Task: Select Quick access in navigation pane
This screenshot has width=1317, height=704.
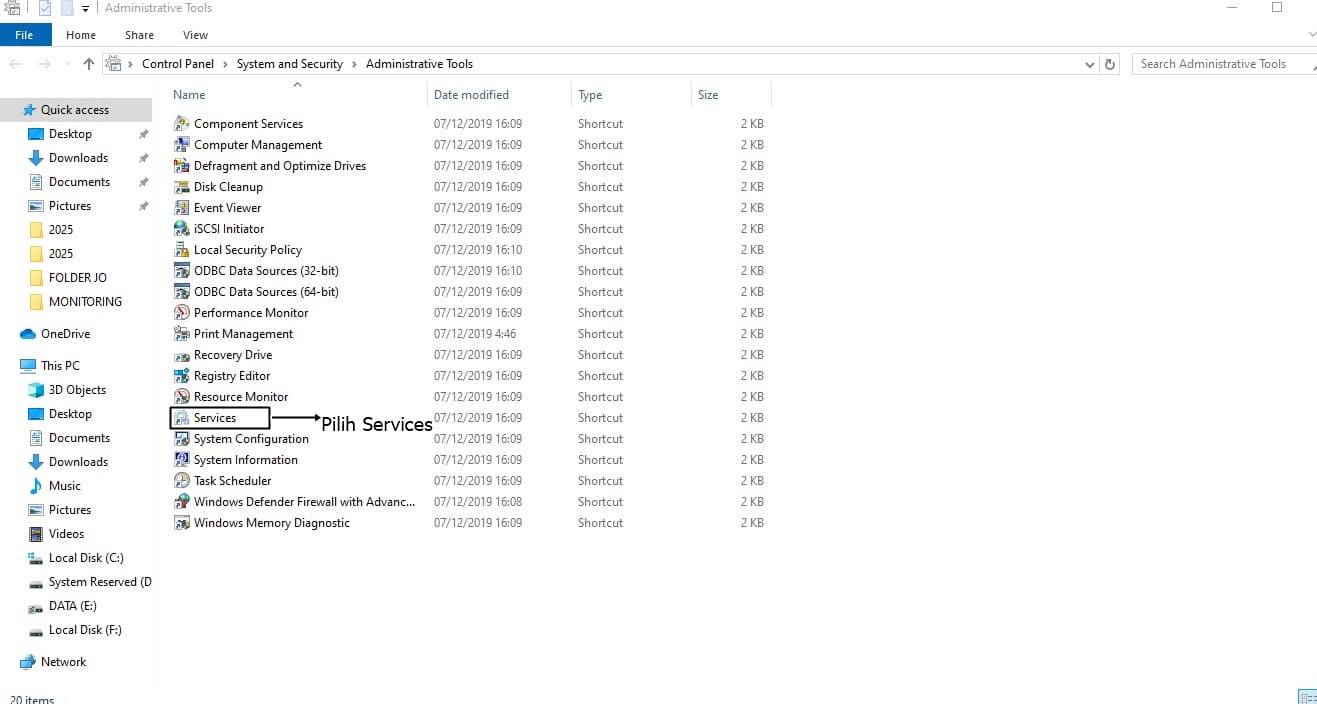Action: click(x=76, y=110)
